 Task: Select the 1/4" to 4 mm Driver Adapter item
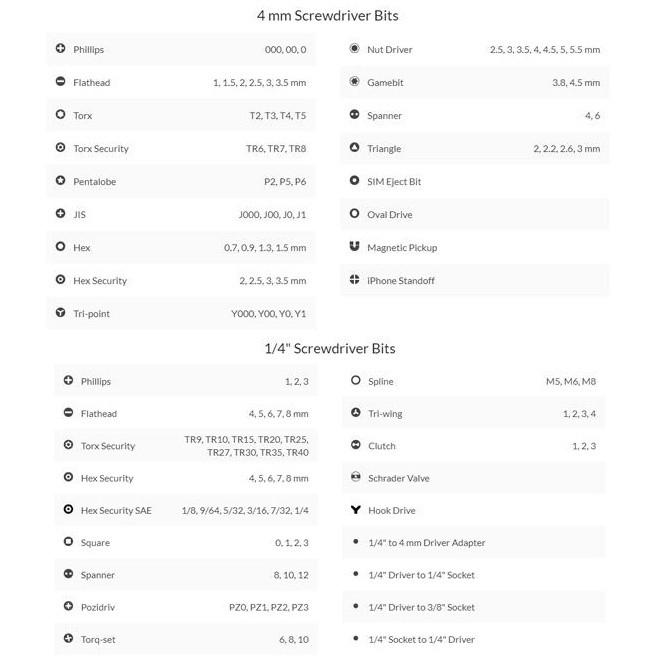[426, 543]
